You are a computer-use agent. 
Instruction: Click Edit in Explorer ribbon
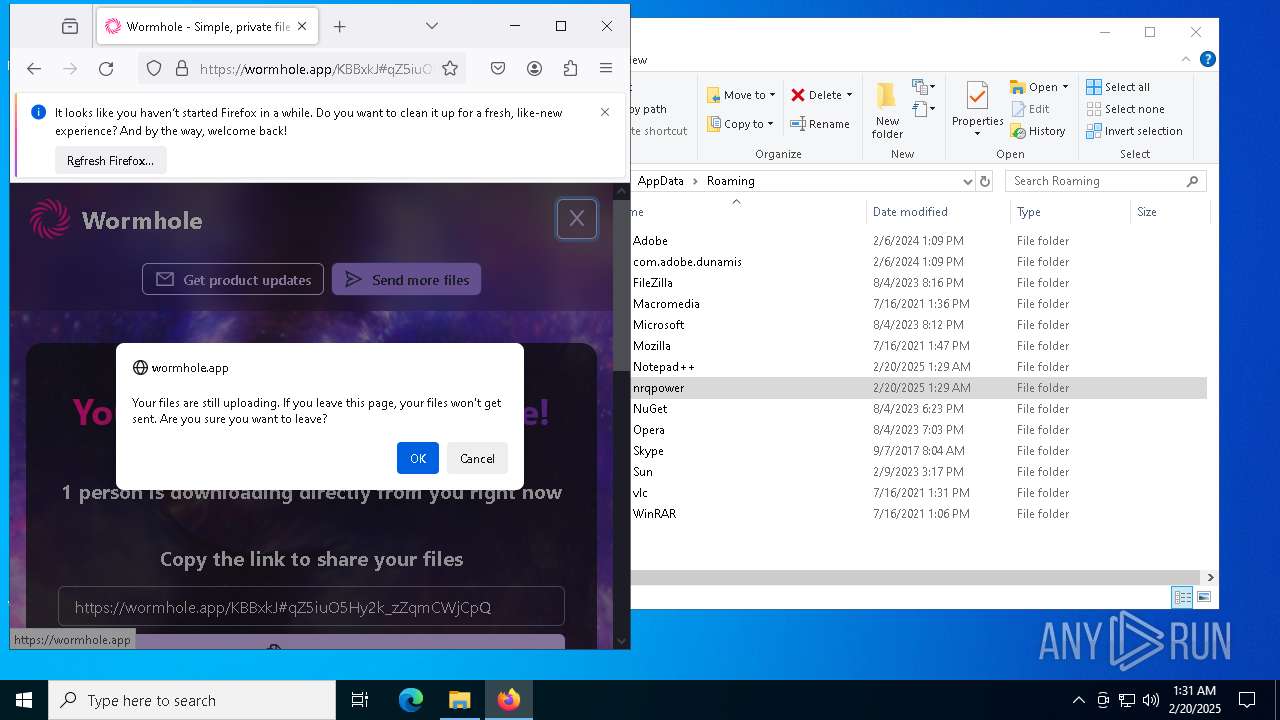point(1030,109)
